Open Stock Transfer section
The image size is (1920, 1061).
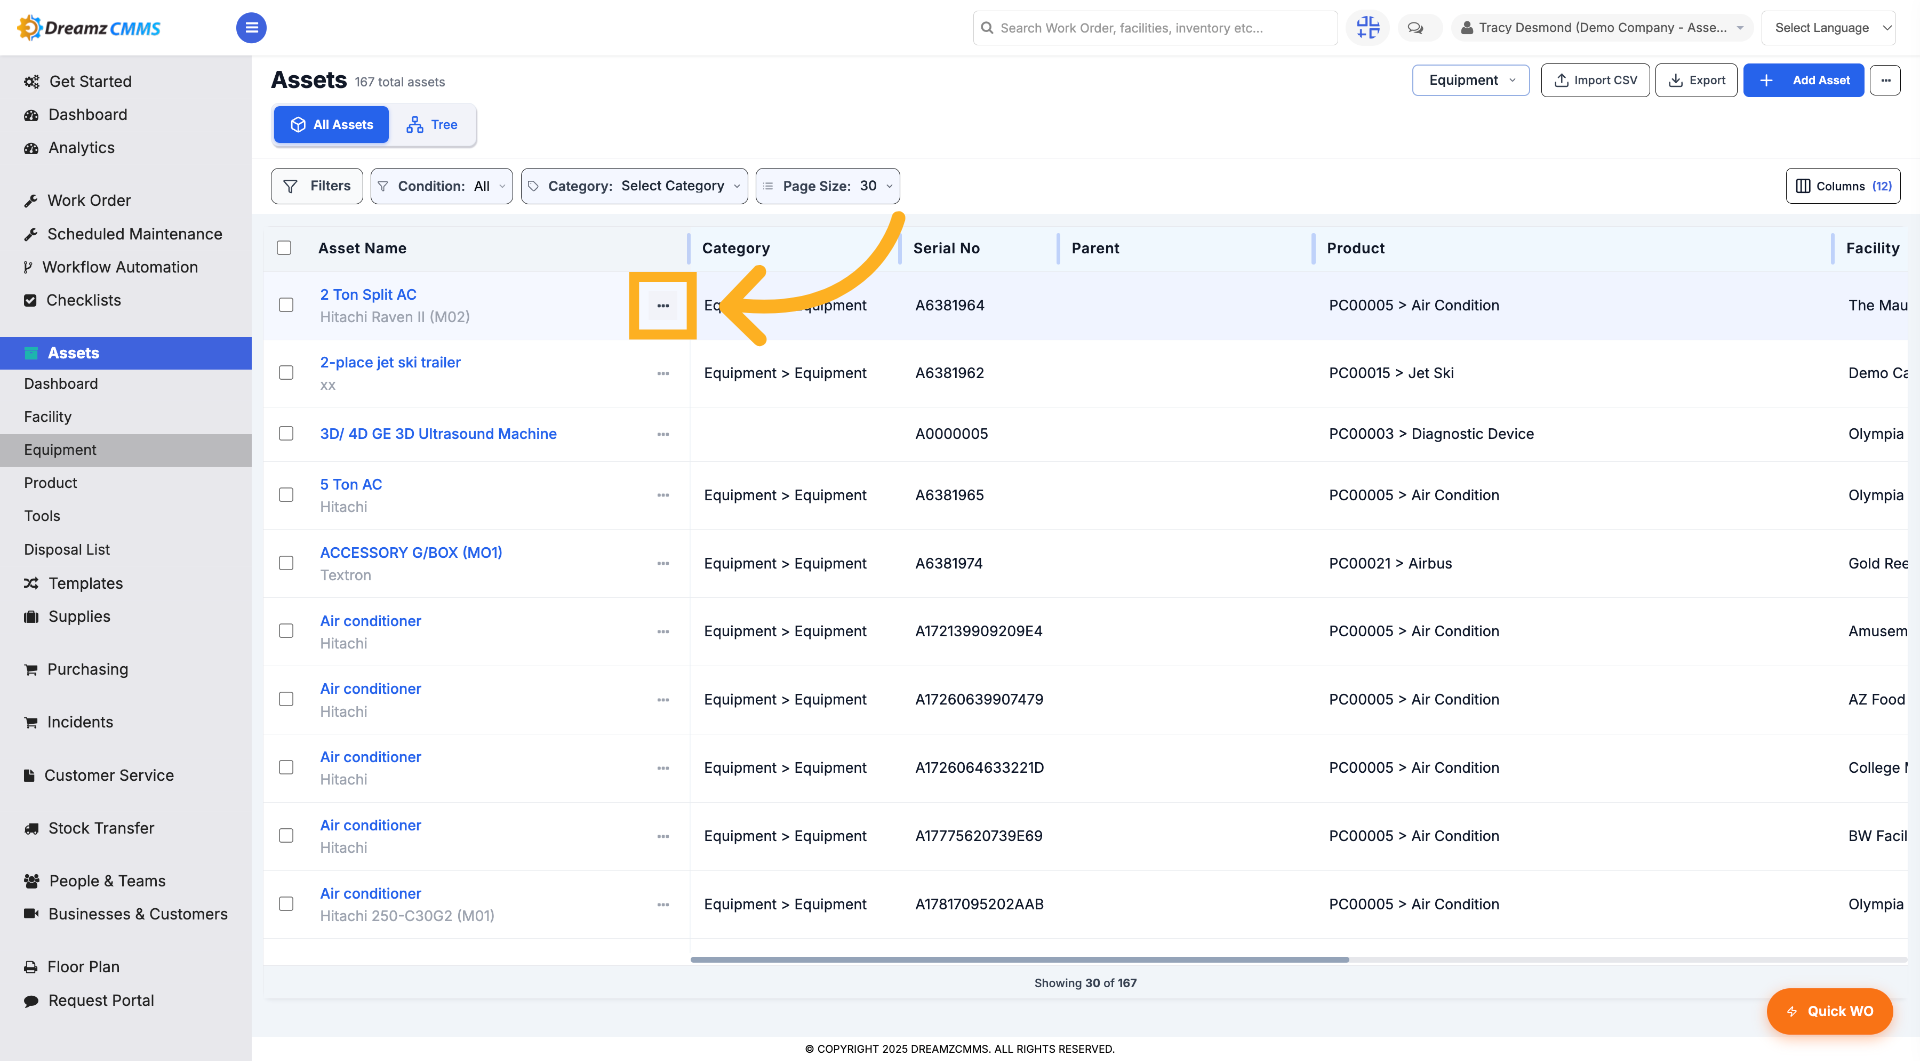click(101, 828)
